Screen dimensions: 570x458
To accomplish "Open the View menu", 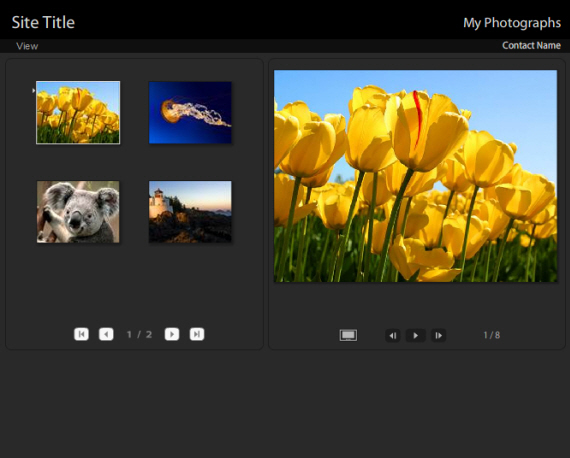I will point(27,46).
